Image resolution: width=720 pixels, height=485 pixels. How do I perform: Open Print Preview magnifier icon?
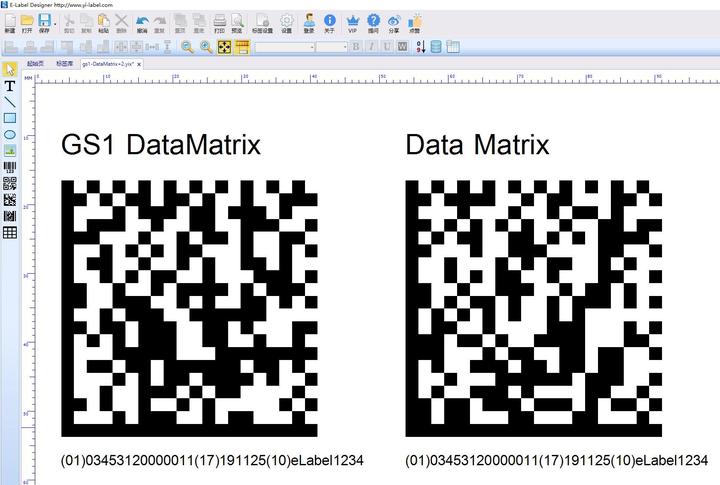tap(237, 23)
